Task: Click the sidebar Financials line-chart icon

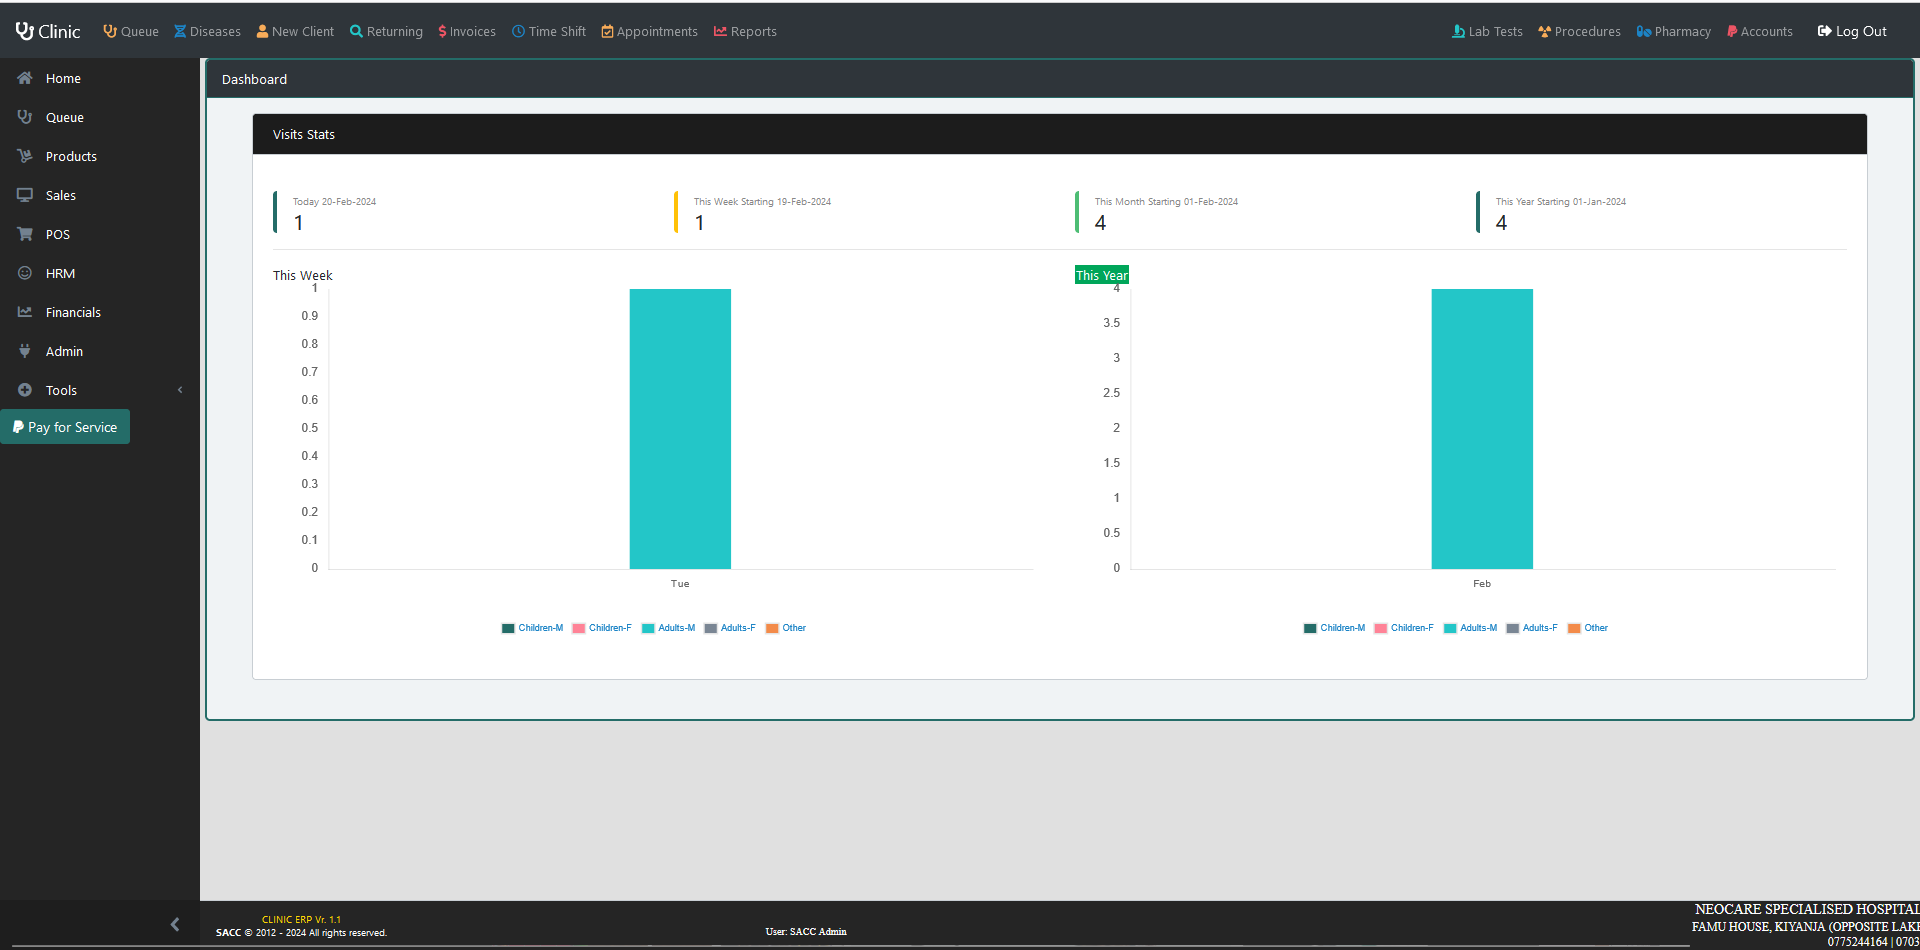Action: (x=25, y=312)
